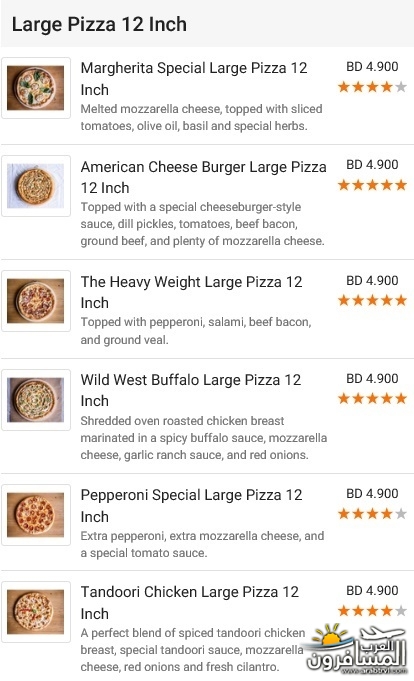The height and width of the screenshot is (681, 414).
Task: Click Pepperoni Special's star rating
Action: (x=372, y=514)
